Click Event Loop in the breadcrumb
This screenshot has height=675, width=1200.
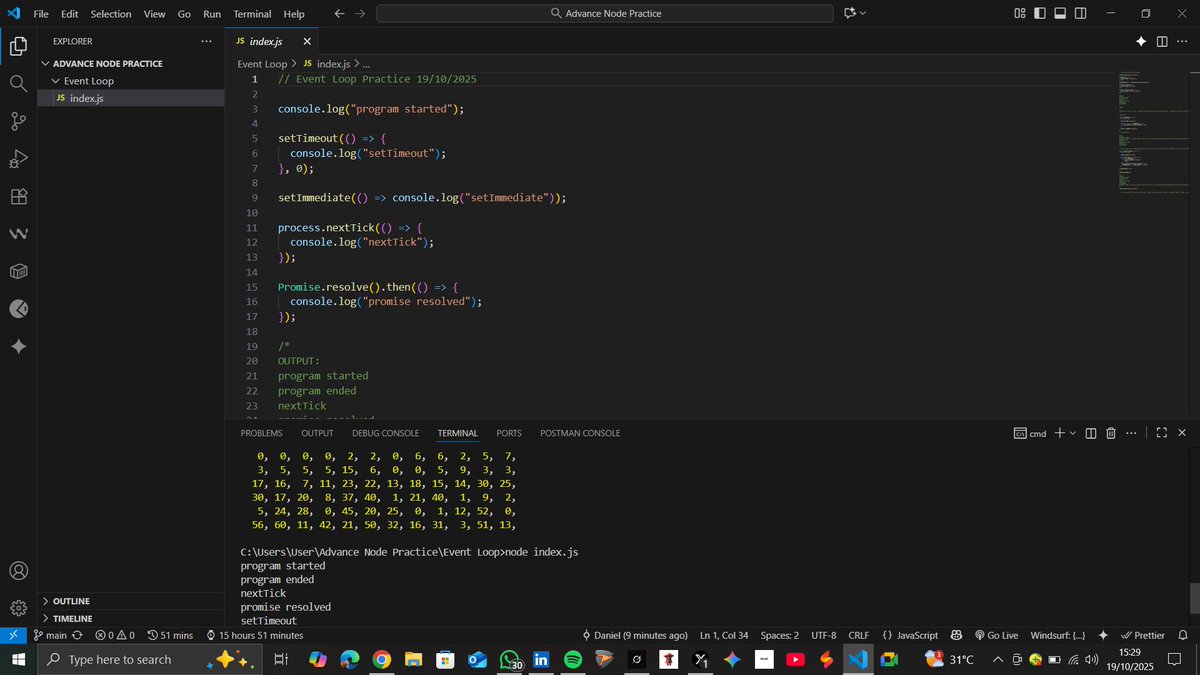click(262, 63)
